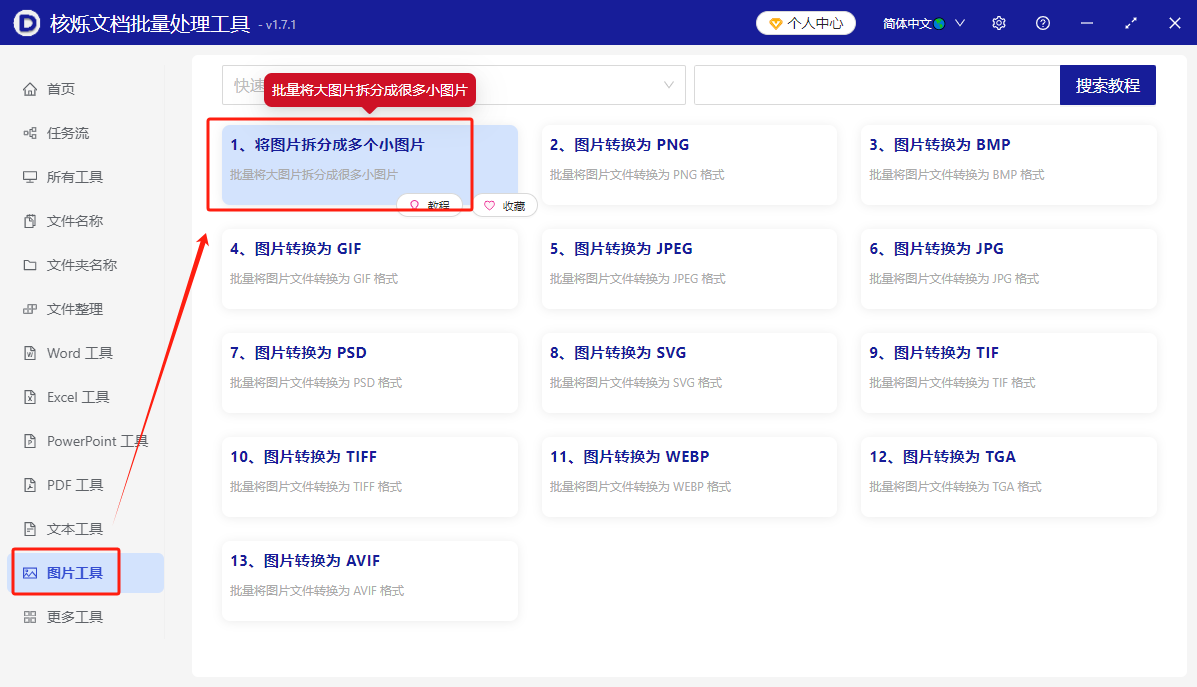This screenshot has width=1197, height=687.
Task: Open the help question mark icon
Action: [1042, 22]
